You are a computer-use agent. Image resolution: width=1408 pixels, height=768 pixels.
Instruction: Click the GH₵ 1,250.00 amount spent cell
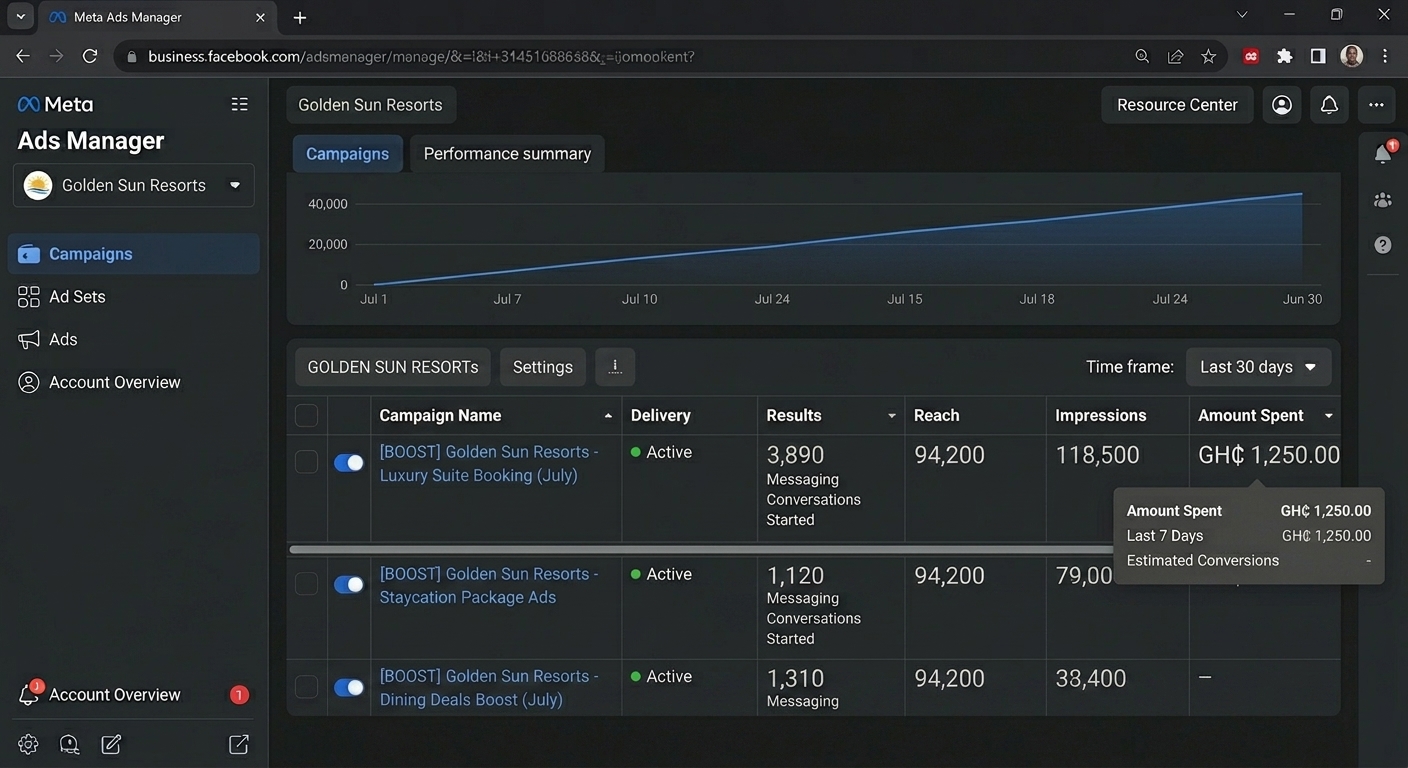(1269, 455)
